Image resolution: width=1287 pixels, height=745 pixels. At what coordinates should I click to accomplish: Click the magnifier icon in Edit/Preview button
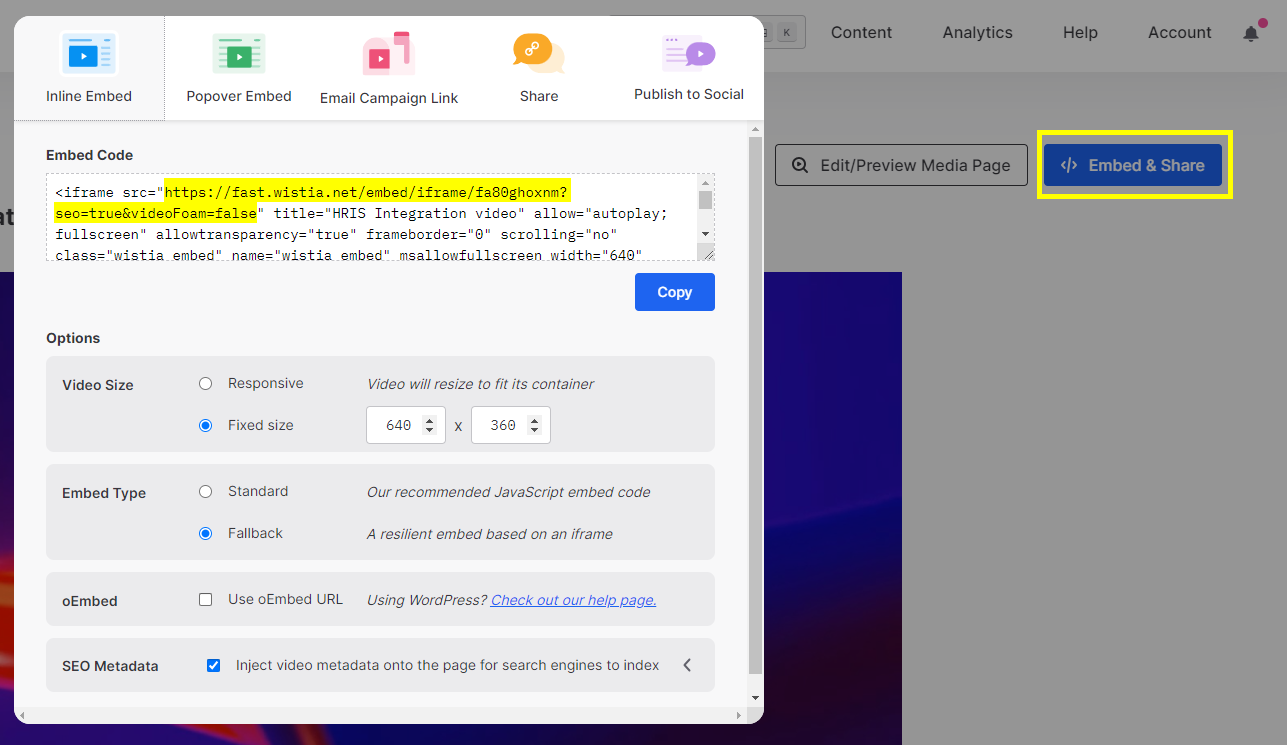point(800,165)
